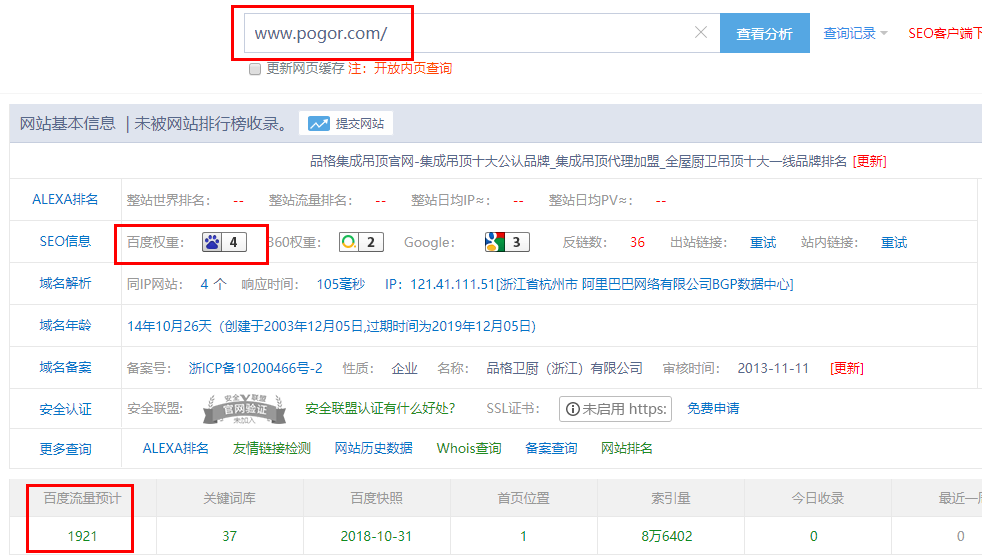Click the 免费申请 SSL link
This screenshot has width=982, height=558.
click(x=713, y=408)
